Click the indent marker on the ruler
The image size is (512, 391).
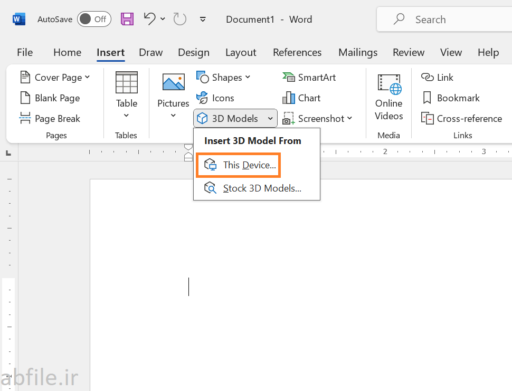(188, 153)
